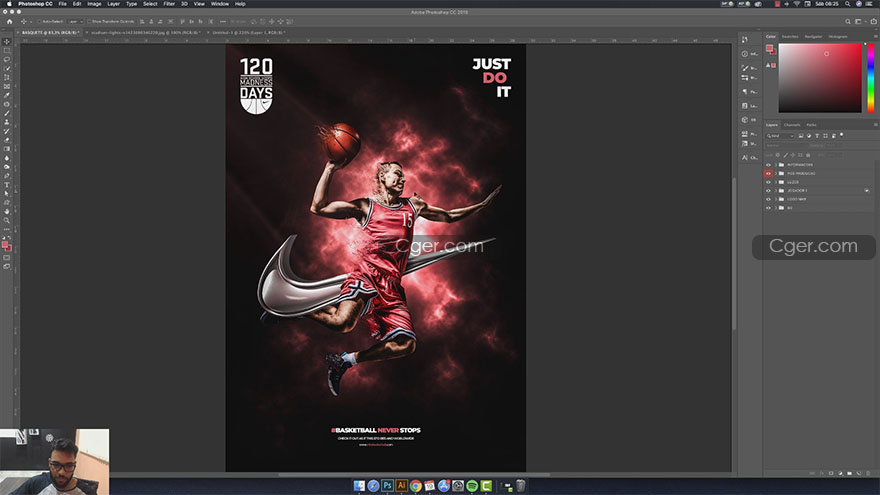The image size is (880, 495).
Task: Open the File menu
Action: (62, 3)
